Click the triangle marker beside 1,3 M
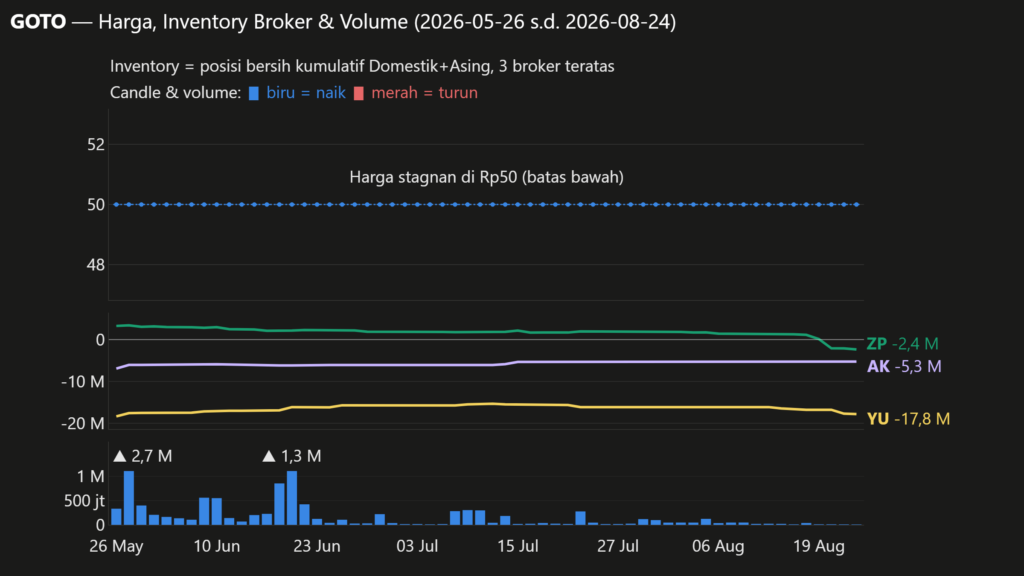 [x=268, y=456]
